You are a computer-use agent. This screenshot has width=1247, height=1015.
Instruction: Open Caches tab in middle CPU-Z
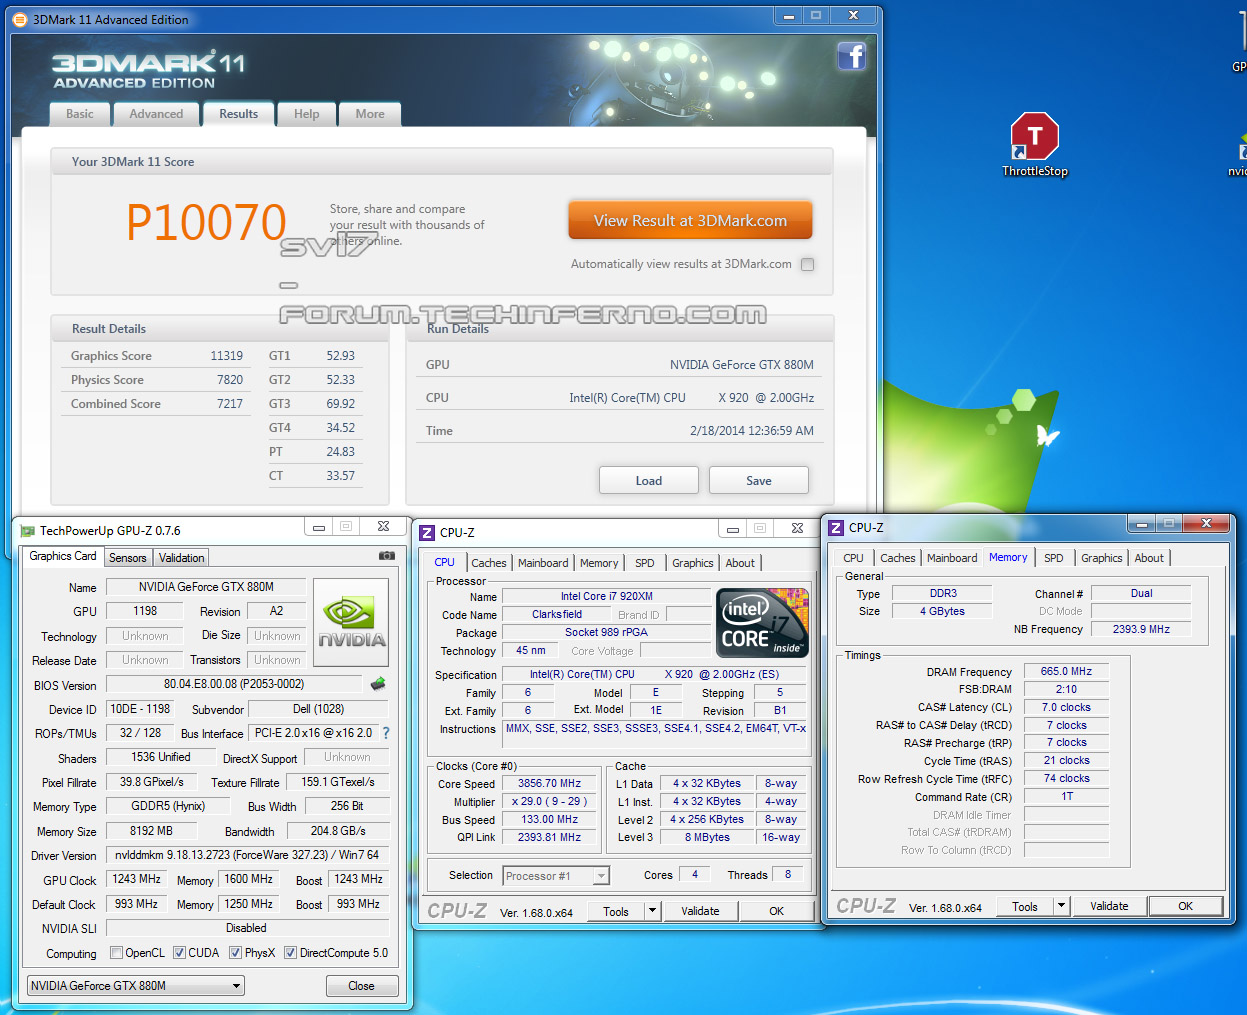coord(489,563)
